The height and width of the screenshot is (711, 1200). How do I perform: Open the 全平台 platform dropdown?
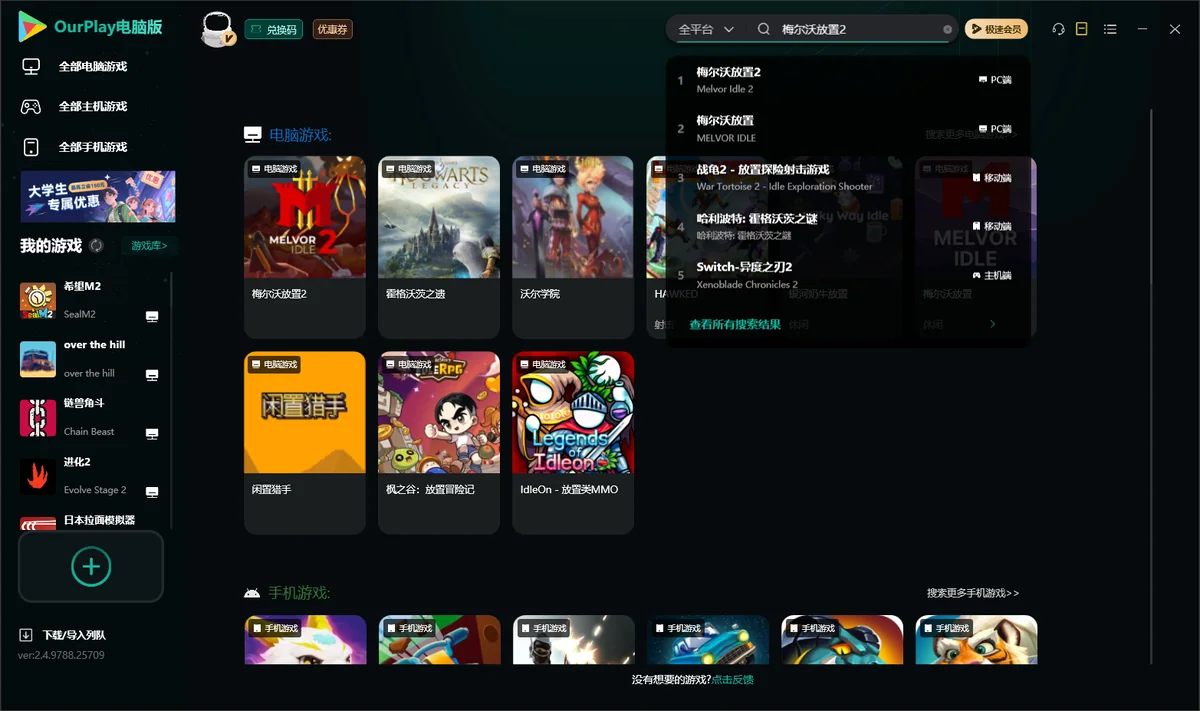point(706,30)
